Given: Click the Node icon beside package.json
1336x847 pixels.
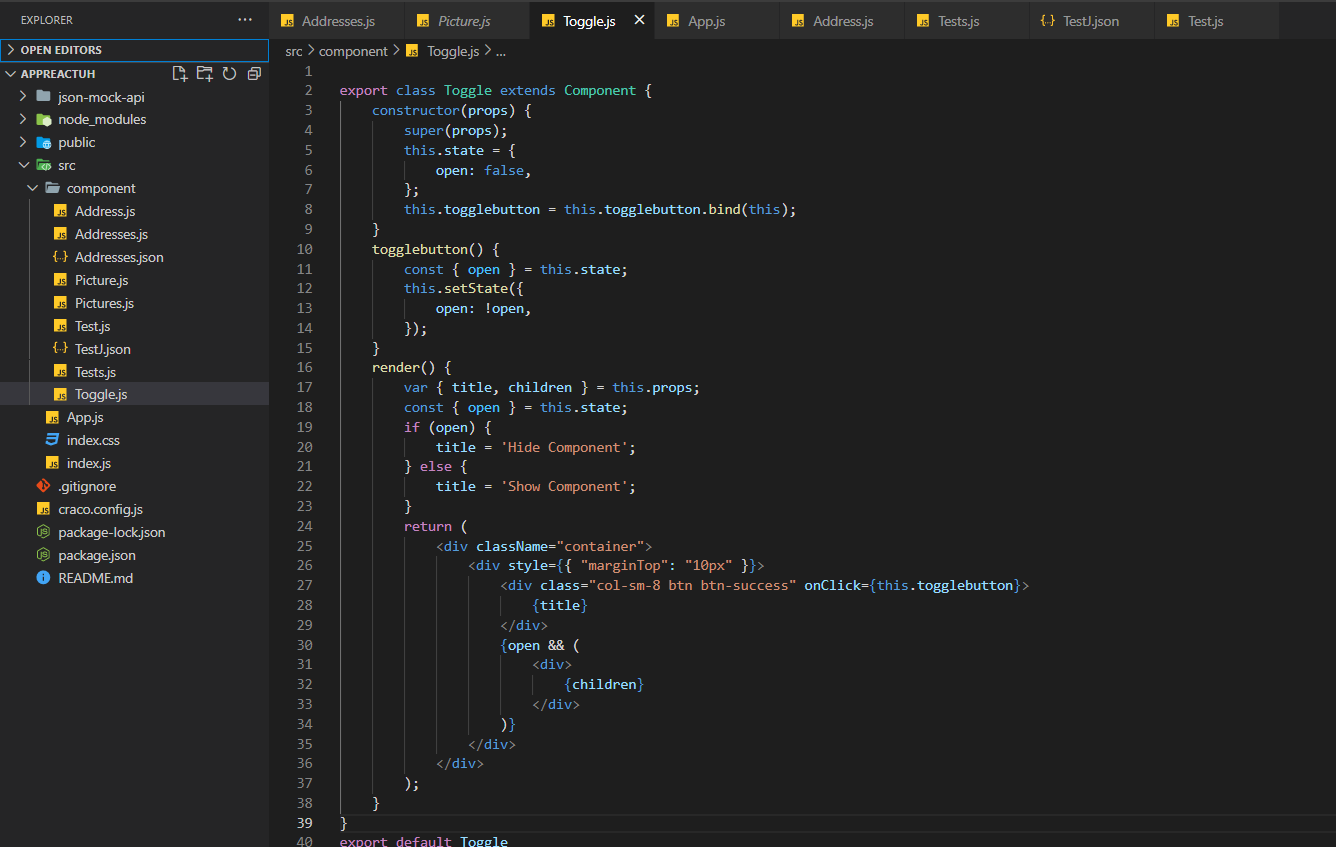Looking at the screenshot, I should [x=43, y=555].
